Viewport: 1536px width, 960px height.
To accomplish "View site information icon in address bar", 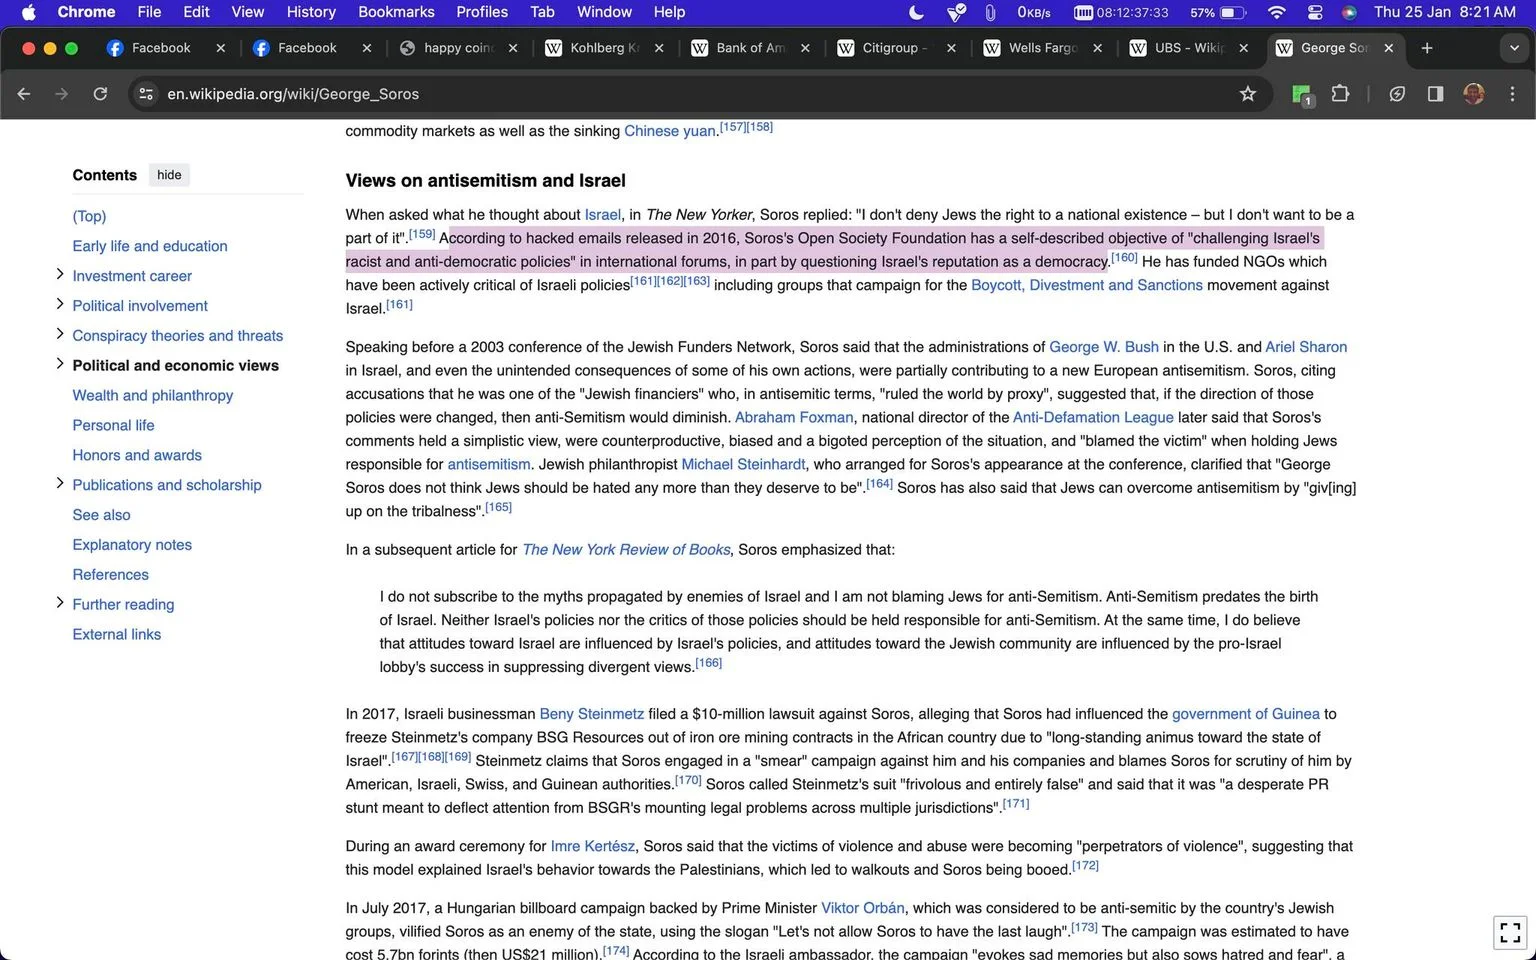I will [146, 94].
